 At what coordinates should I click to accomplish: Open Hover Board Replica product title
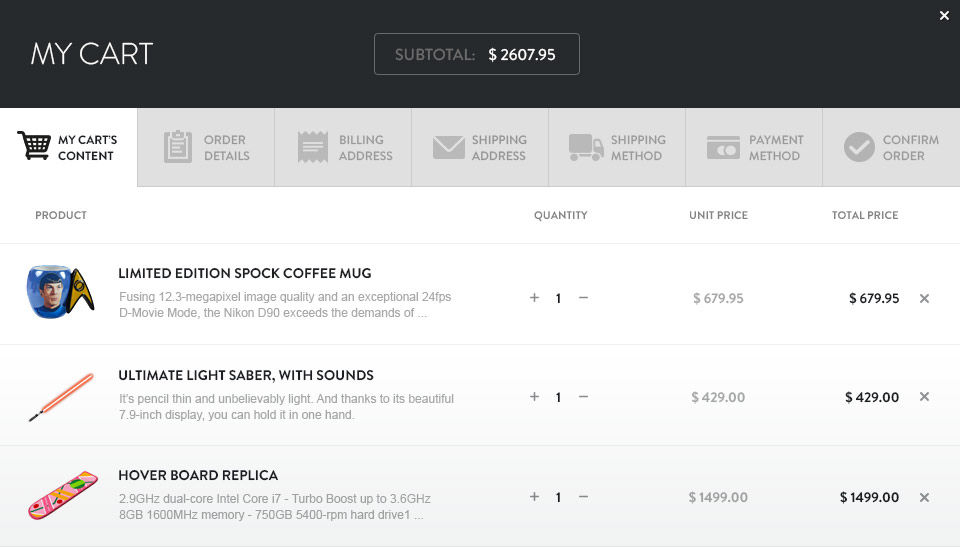click(x=198, y=475)
